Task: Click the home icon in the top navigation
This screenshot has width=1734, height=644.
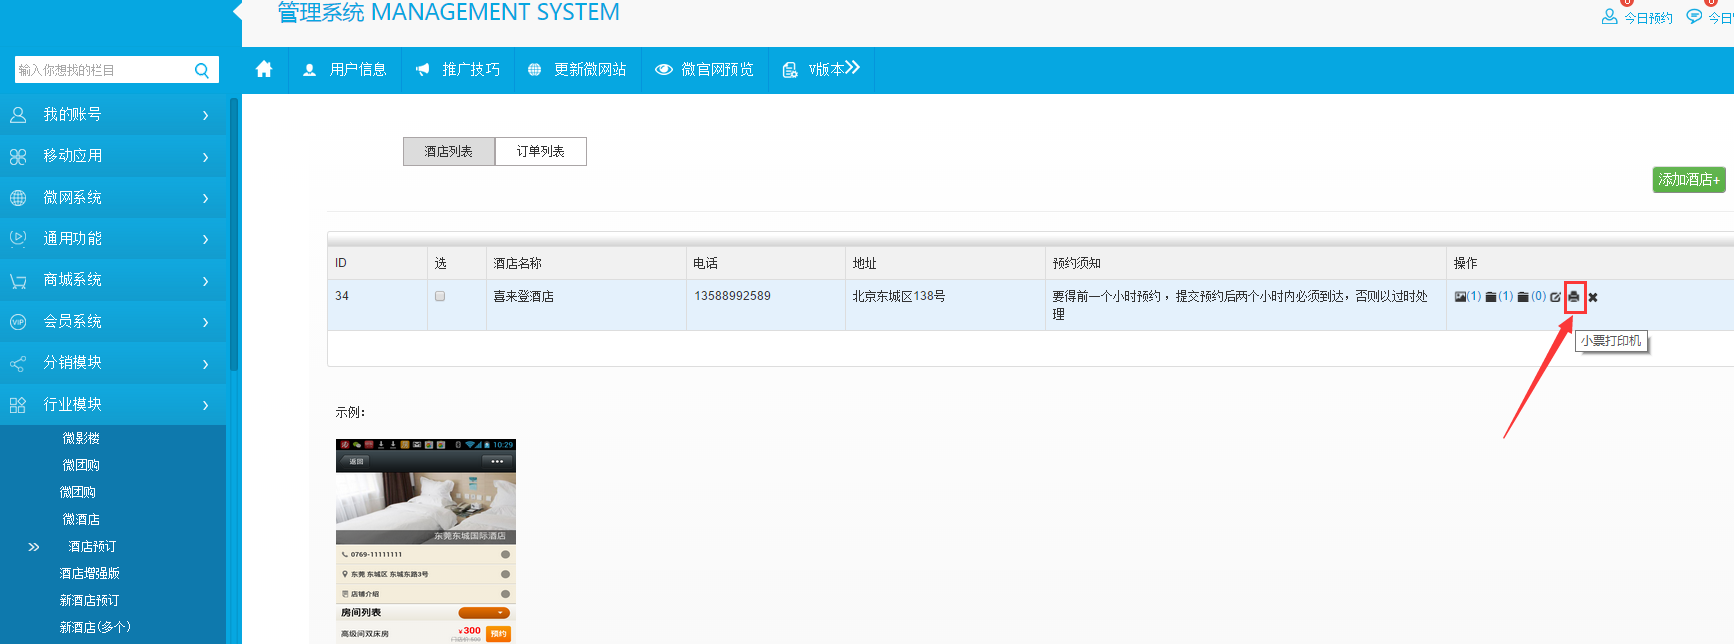Action: (x=264, y=69)
